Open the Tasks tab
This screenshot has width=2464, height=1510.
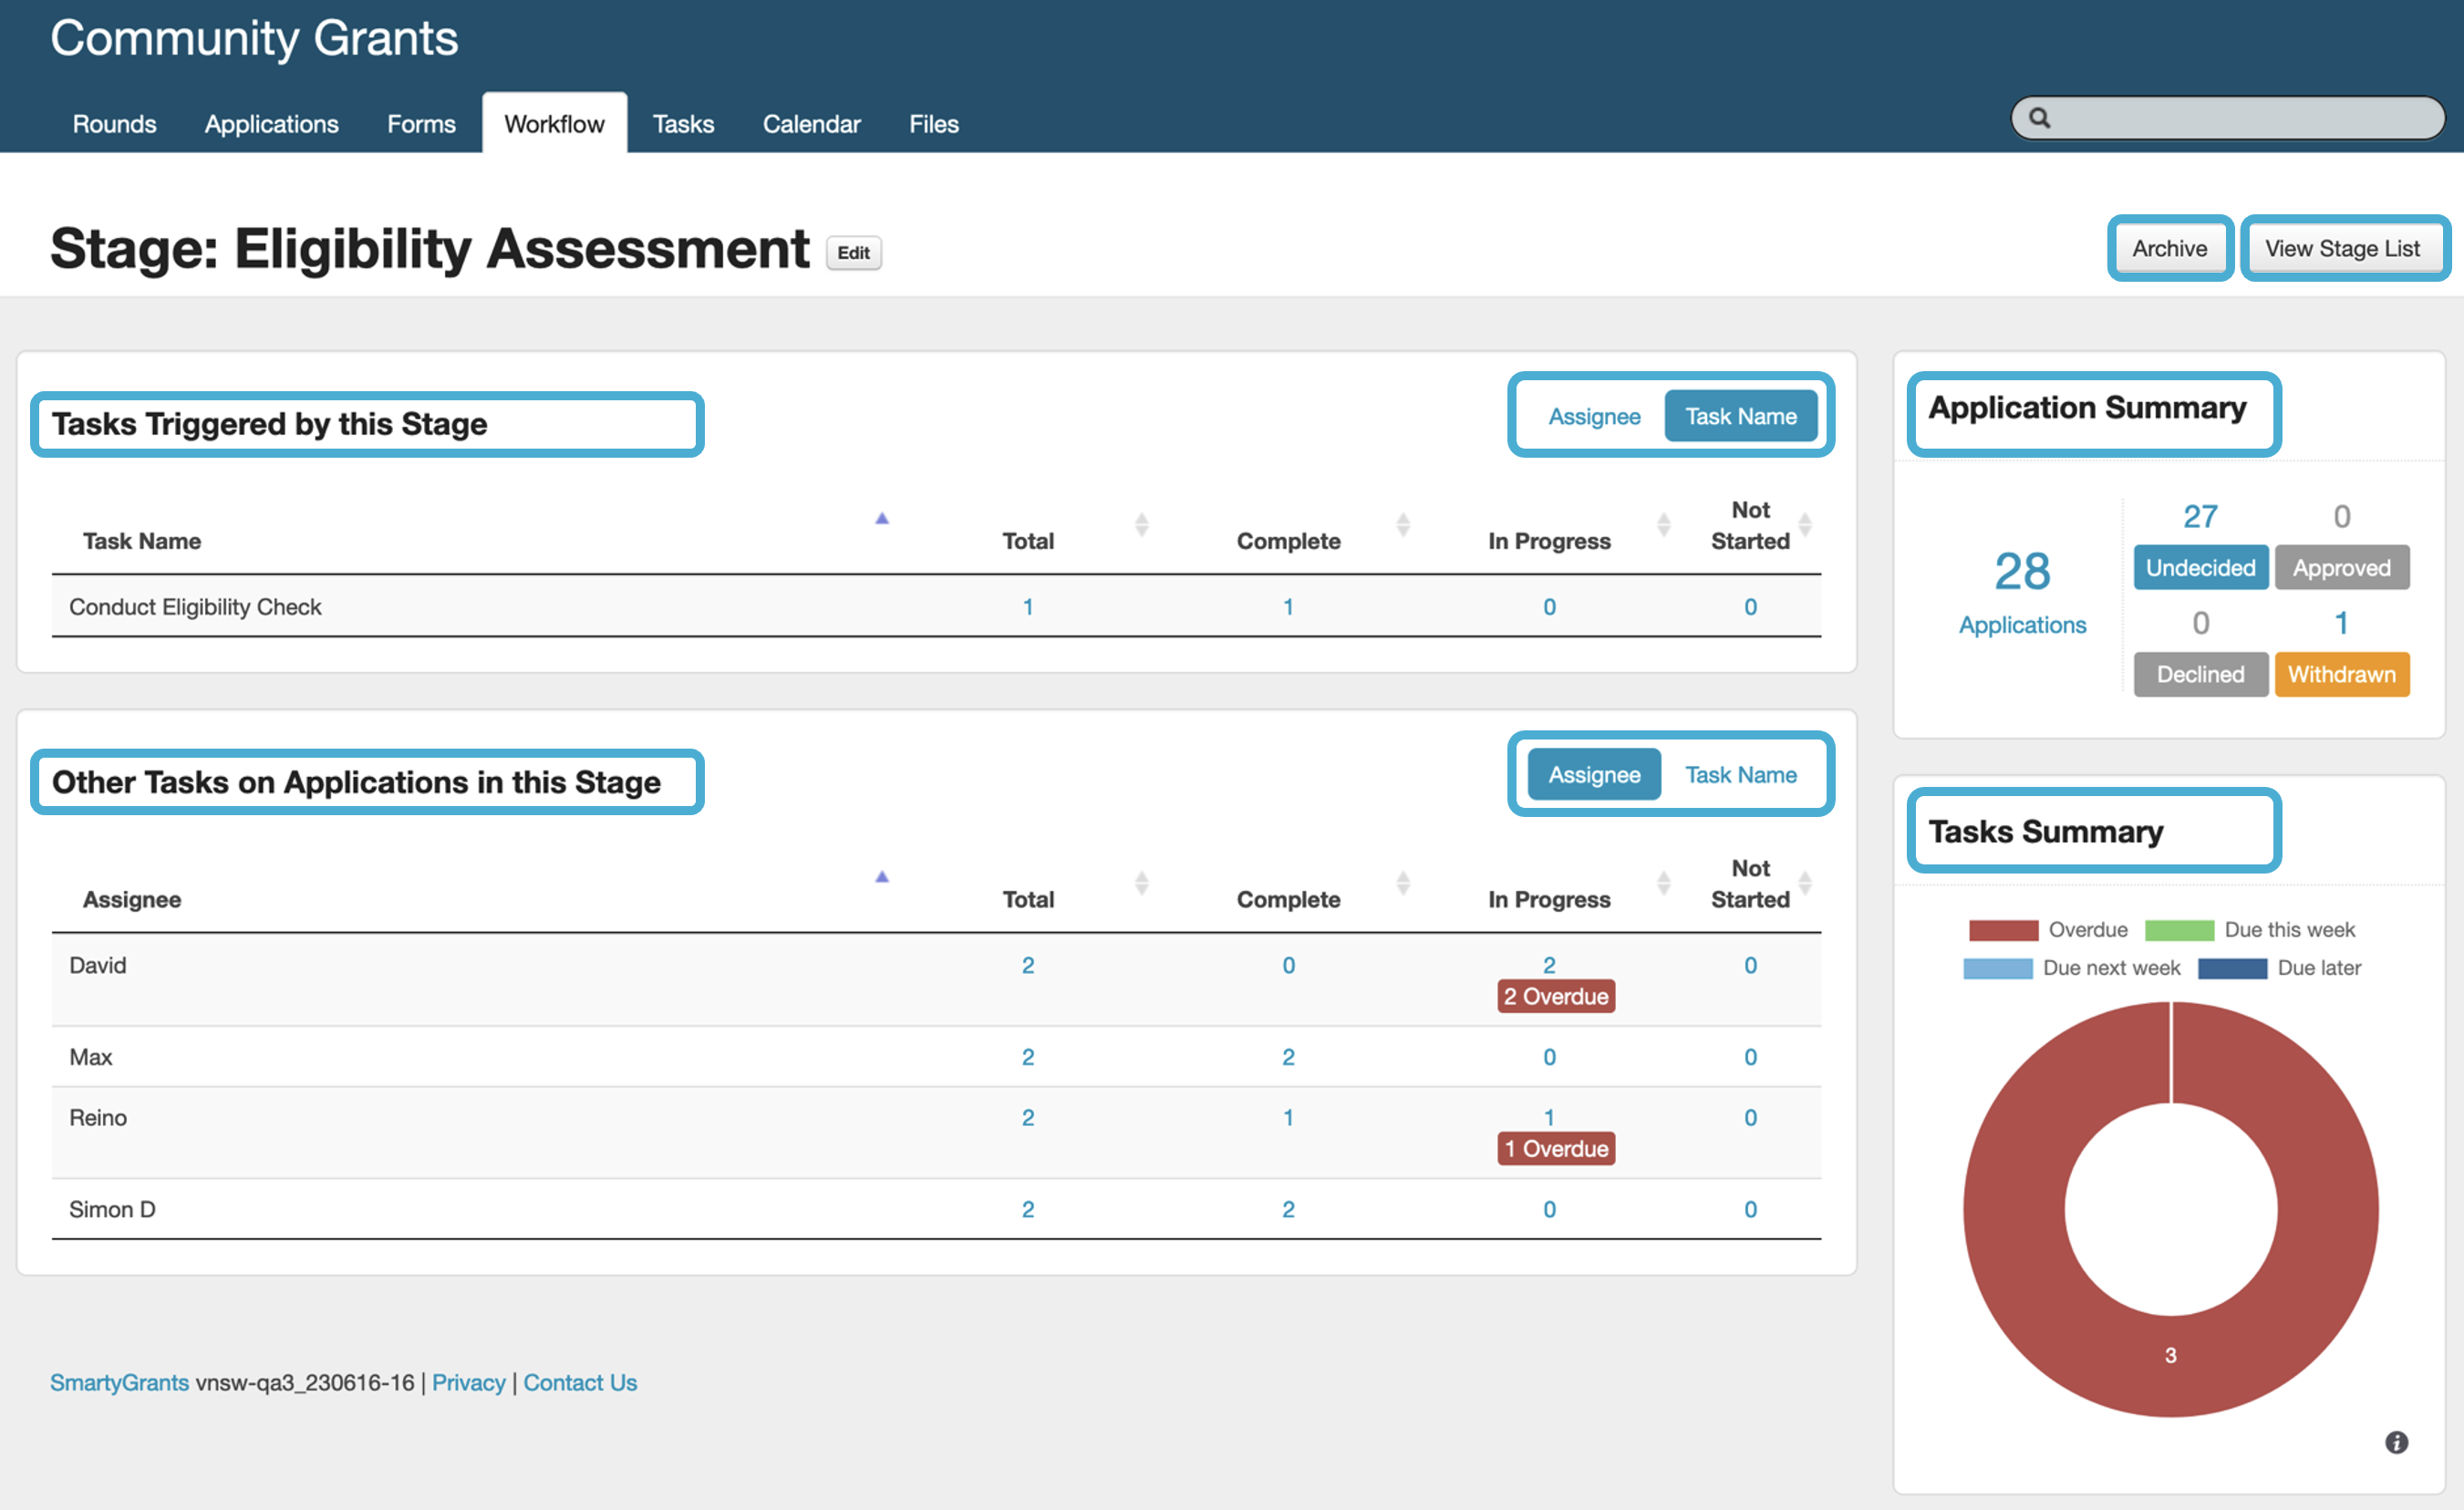tap(683, 124)
